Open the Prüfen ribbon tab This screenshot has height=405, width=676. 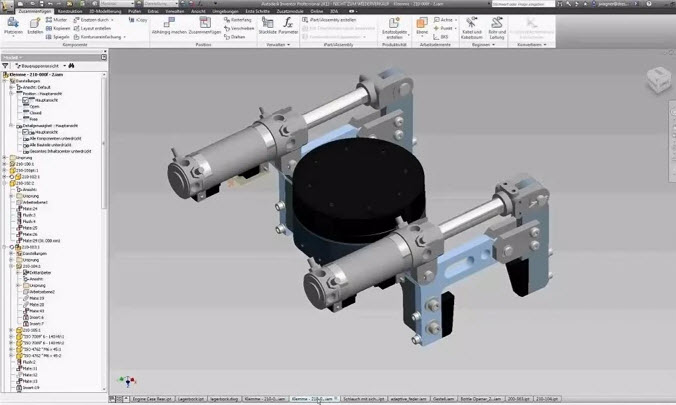tap(135, 11)
